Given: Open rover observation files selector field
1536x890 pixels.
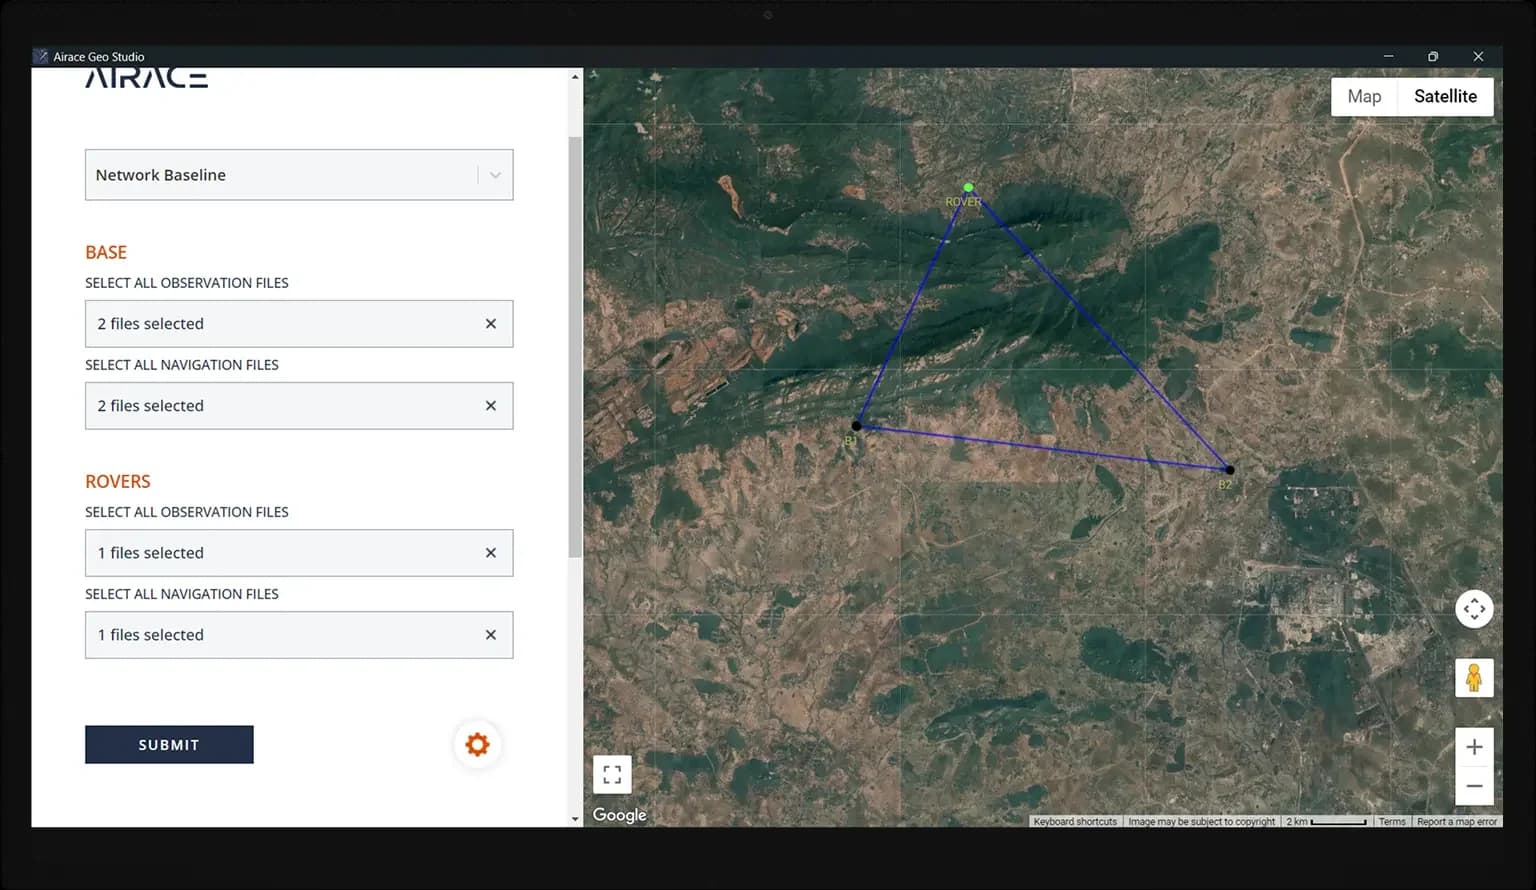Looking at the screenshot, I should click(299, 553).
